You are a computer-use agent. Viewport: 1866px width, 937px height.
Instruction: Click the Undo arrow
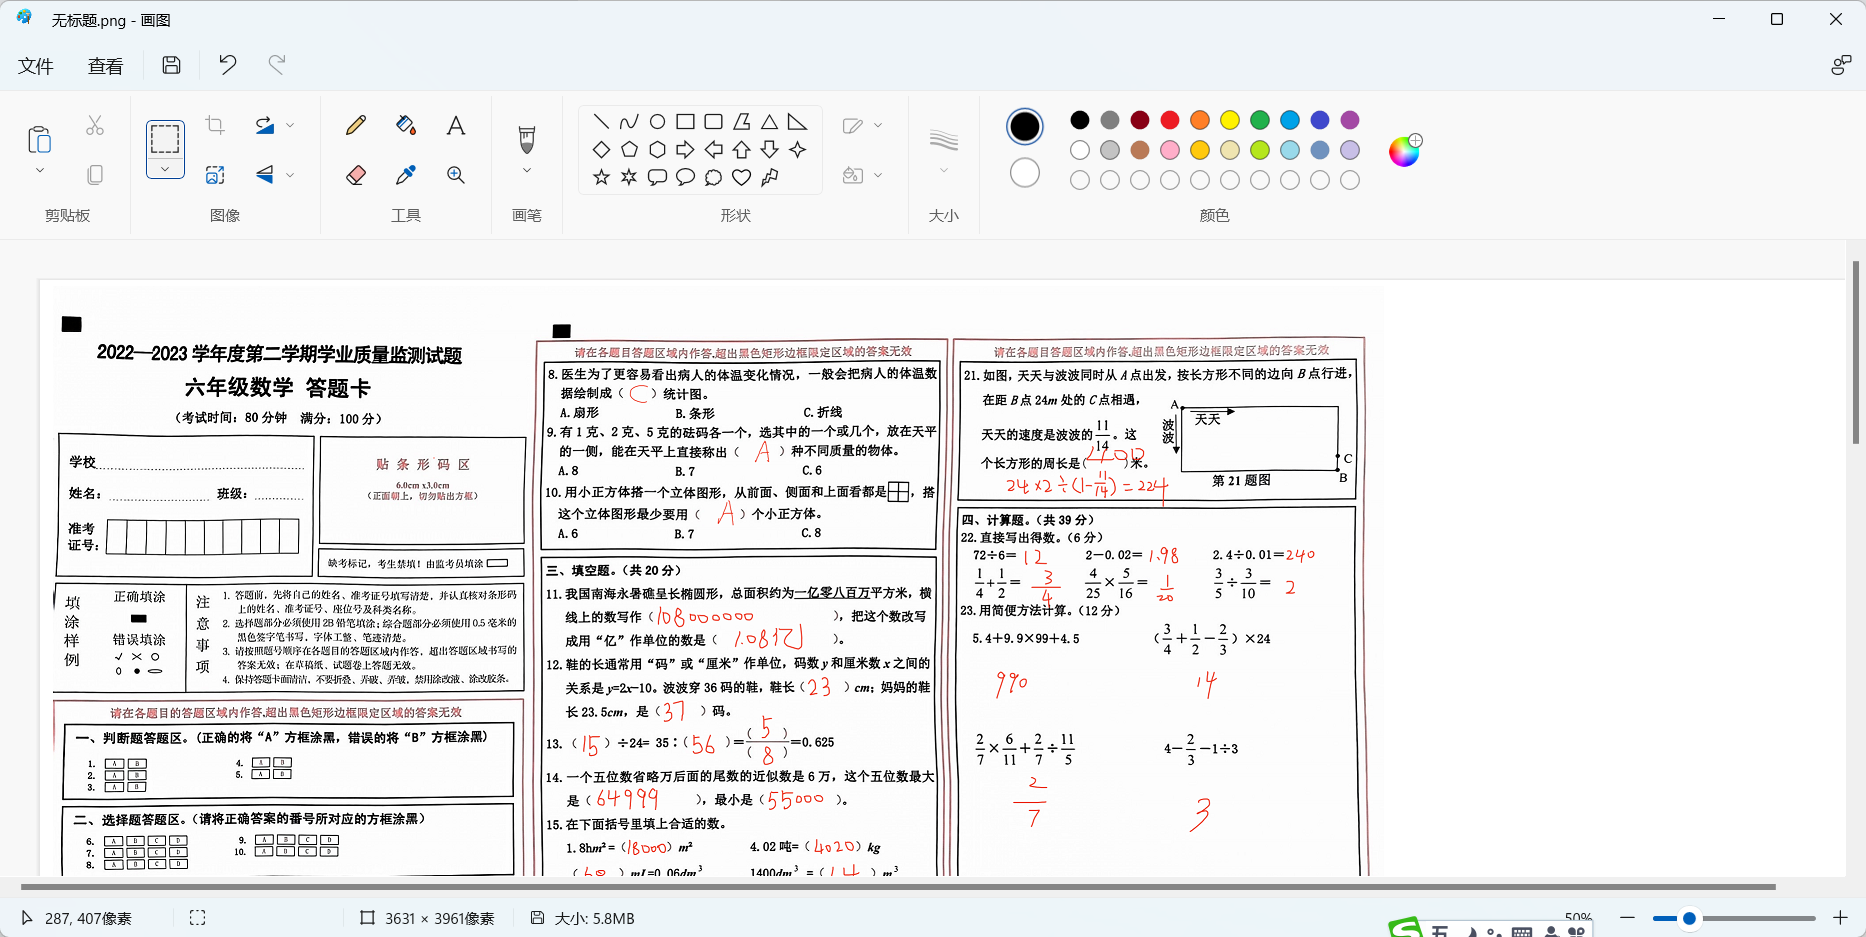[x=228, y=65]
